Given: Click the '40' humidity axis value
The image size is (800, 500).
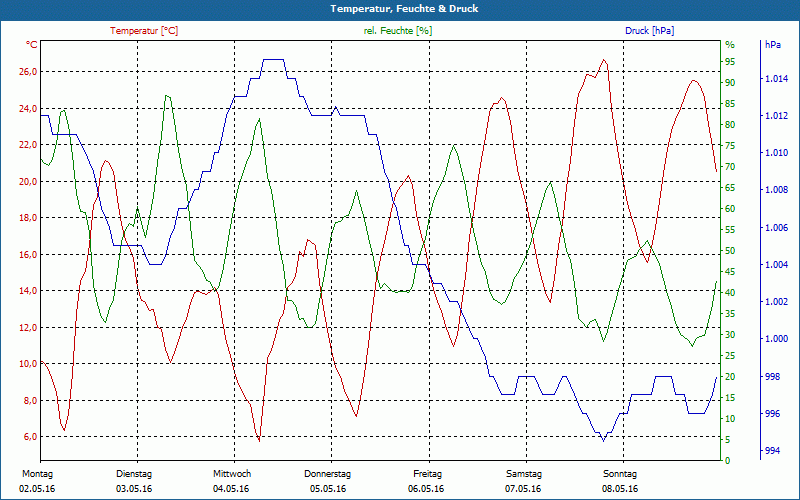Looking at the screenshot, I should (730, 292).
